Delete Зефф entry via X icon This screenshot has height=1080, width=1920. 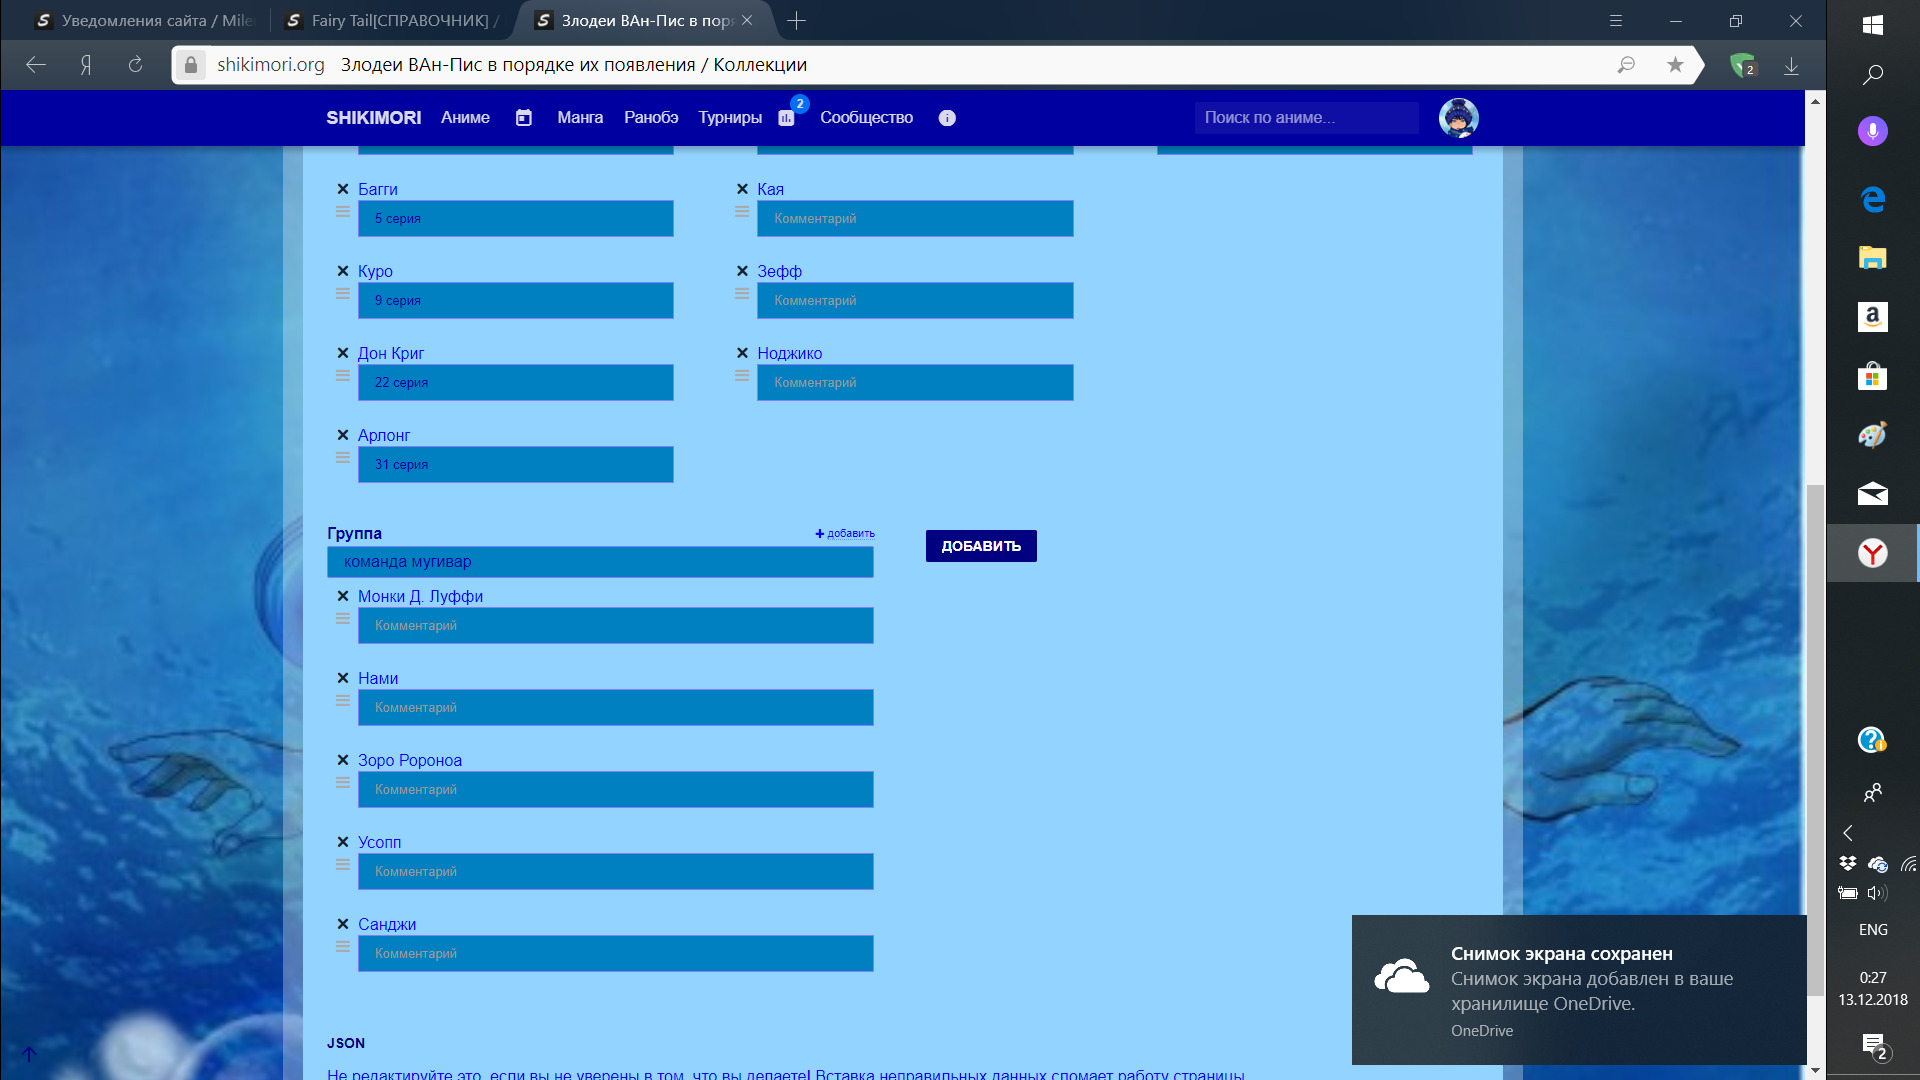[742, 271]
